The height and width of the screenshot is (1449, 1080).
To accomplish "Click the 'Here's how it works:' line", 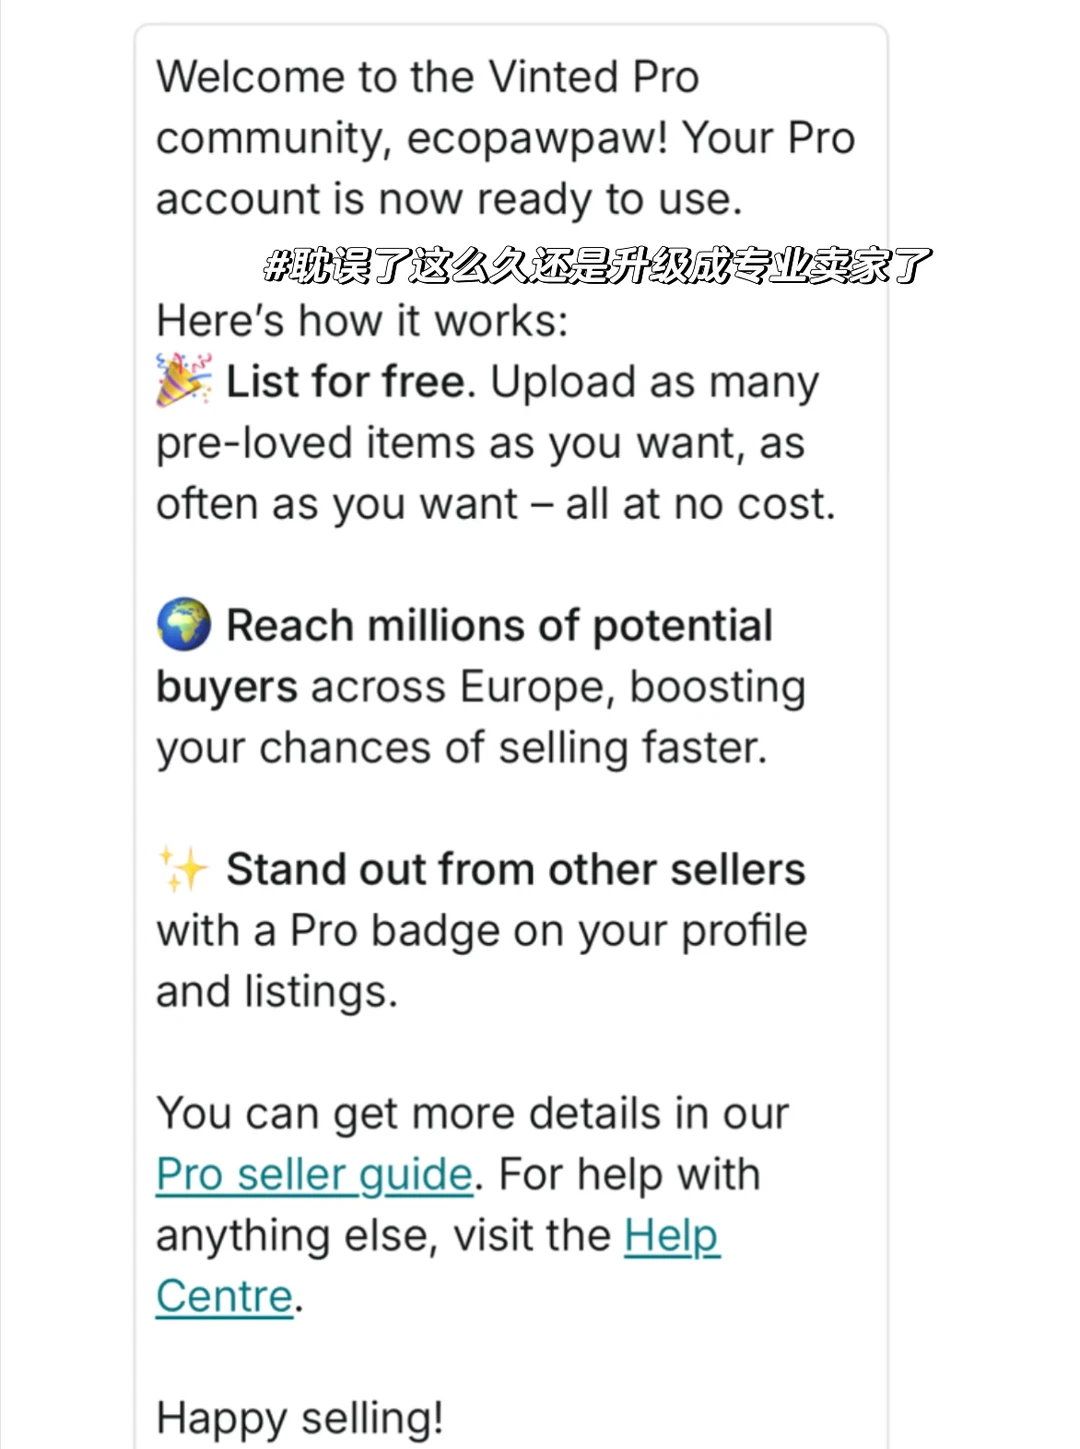I will click(362, 321).
